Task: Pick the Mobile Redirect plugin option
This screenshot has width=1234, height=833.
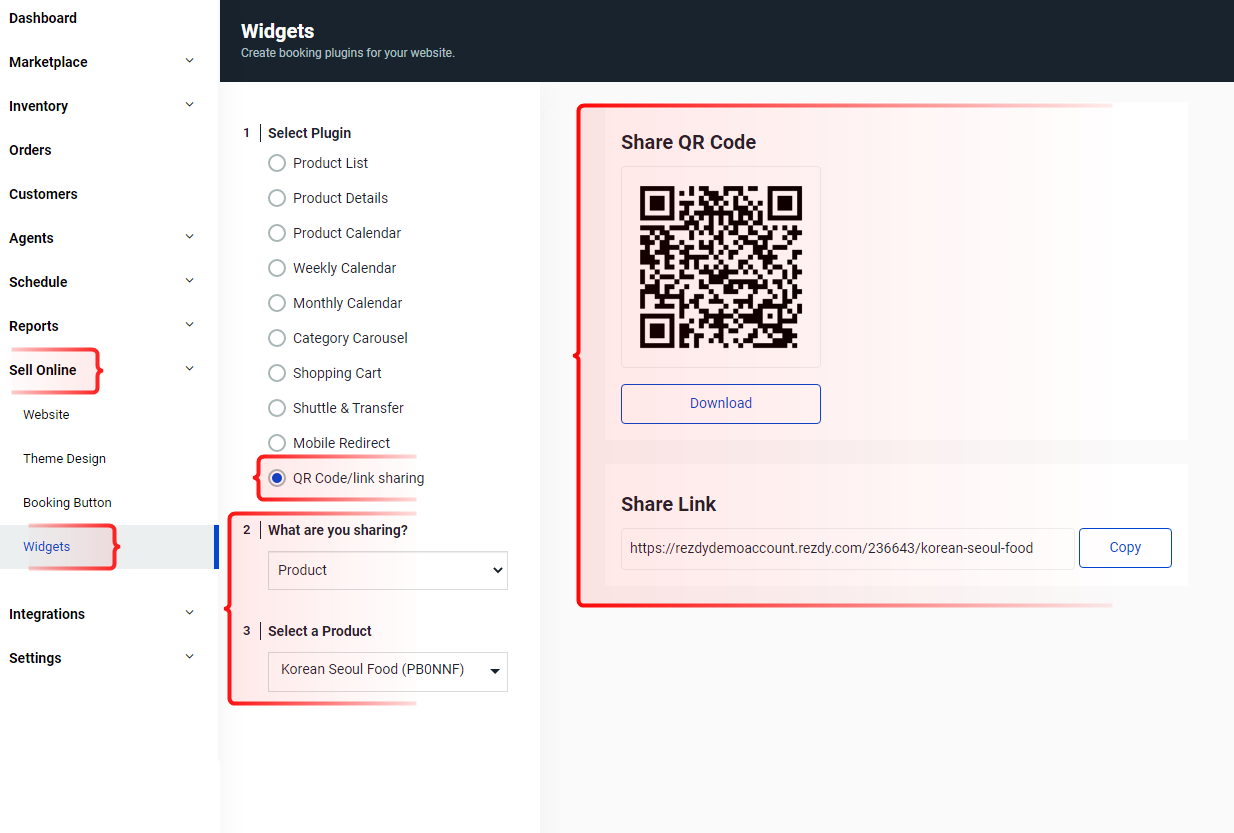Action: point(277,443)
